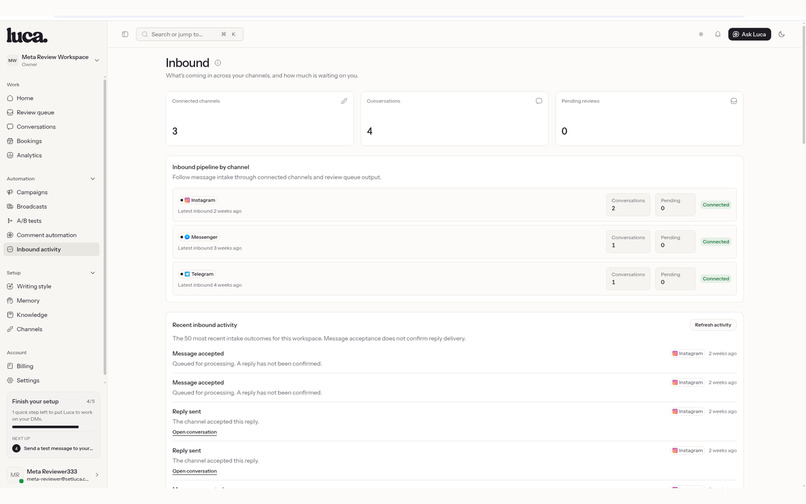Viewport: 806px width, 504px height.
Task: Click the Channels link icon
Action: pyautogui.click(x=10, y=329)
